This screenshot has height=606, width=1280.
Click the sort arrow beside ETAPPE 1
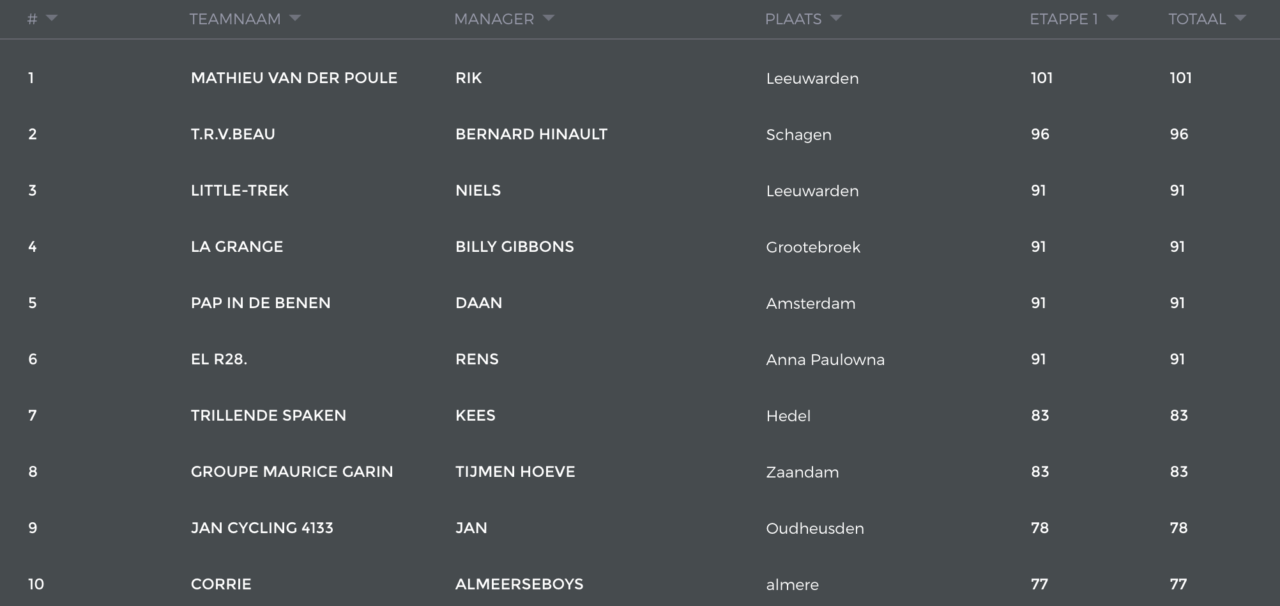click(x=1112, y=18)
